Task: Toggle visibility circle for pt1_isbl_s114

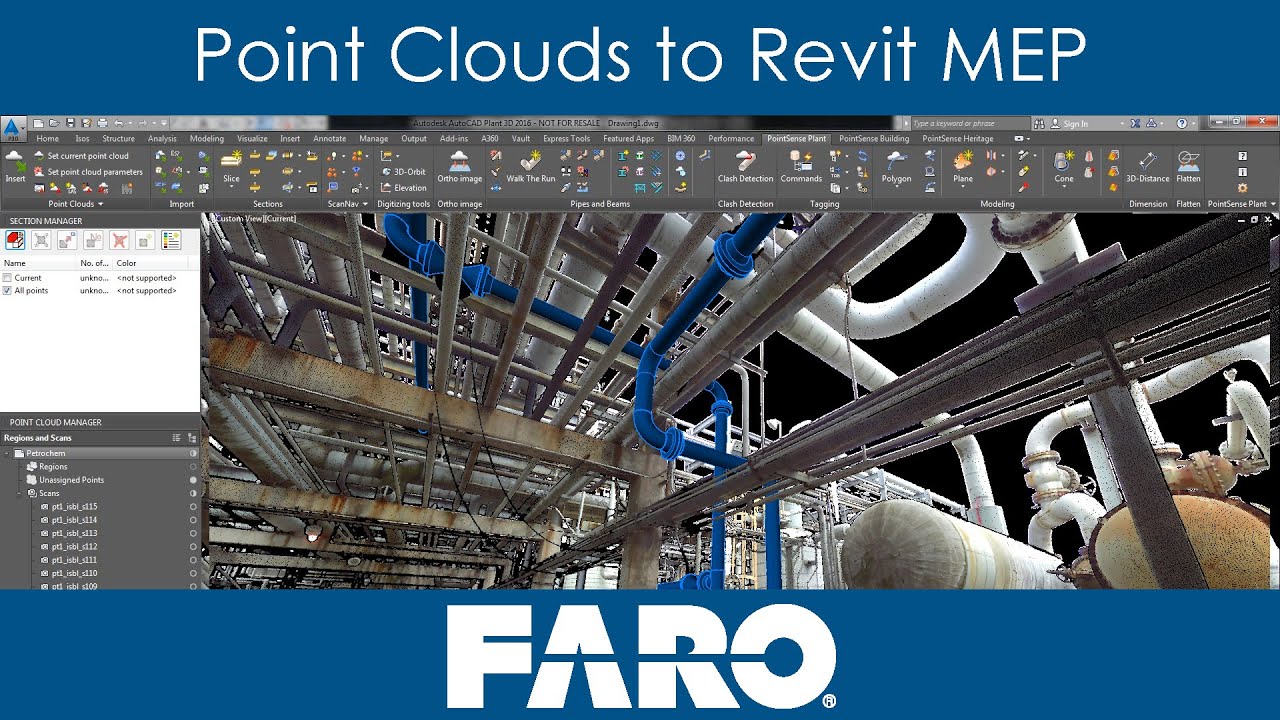Action: pyautogui.click(x=193, y=520)
